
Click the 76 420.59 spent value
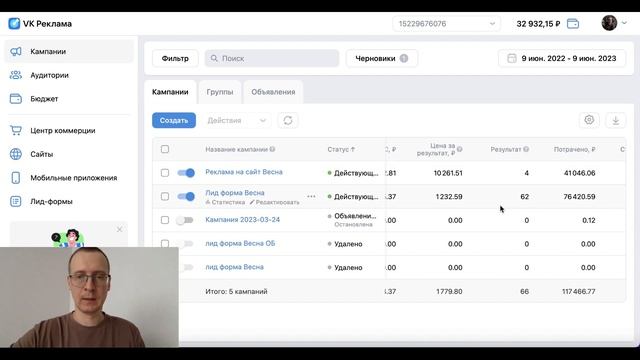click(579, 196)
